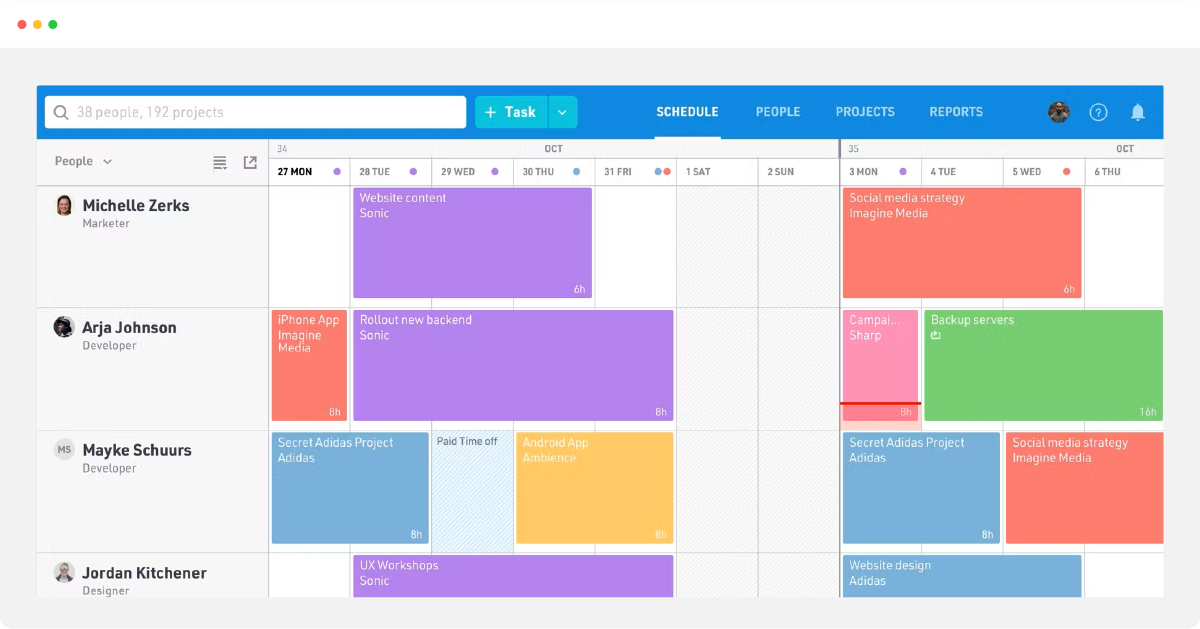The height and width of the screenshot is (629, 1200).
Task: Click the + Task button
Action: coord(511,112)
